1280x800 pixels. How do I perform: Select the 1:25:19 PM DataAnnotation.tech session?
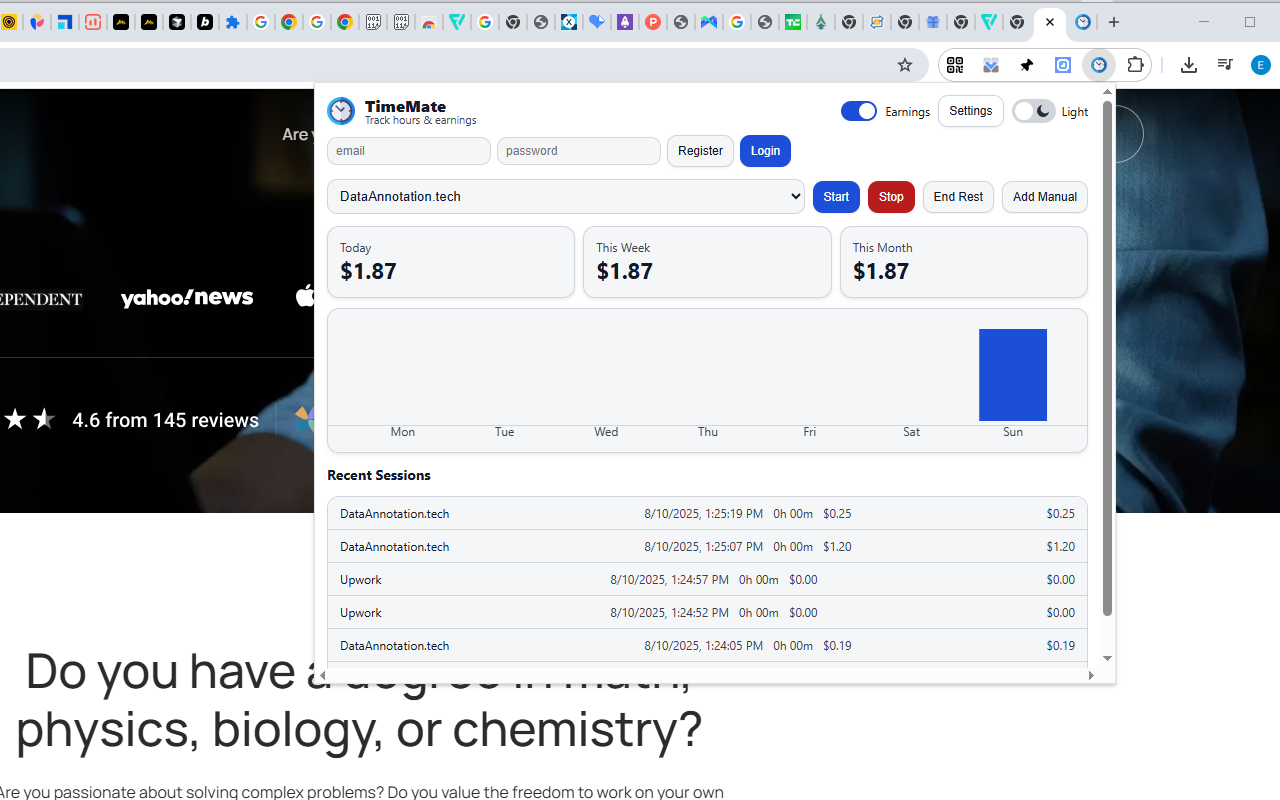[x=707, y=514]
